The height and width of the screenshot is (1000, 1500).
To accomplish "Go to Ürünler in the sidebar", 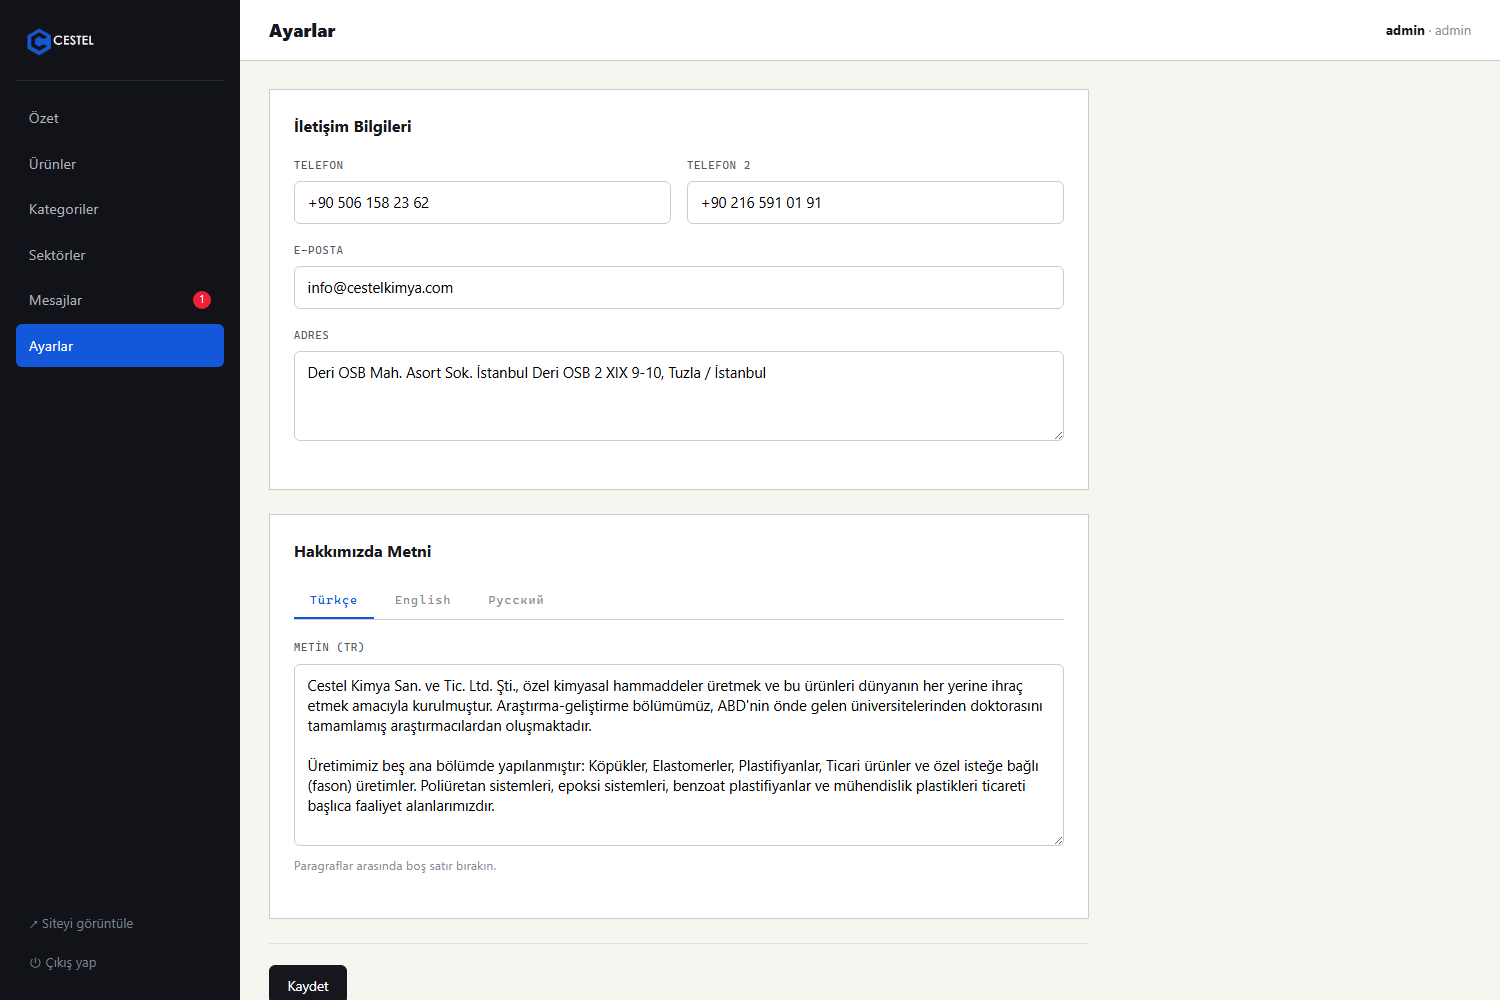I will point(120,164).
